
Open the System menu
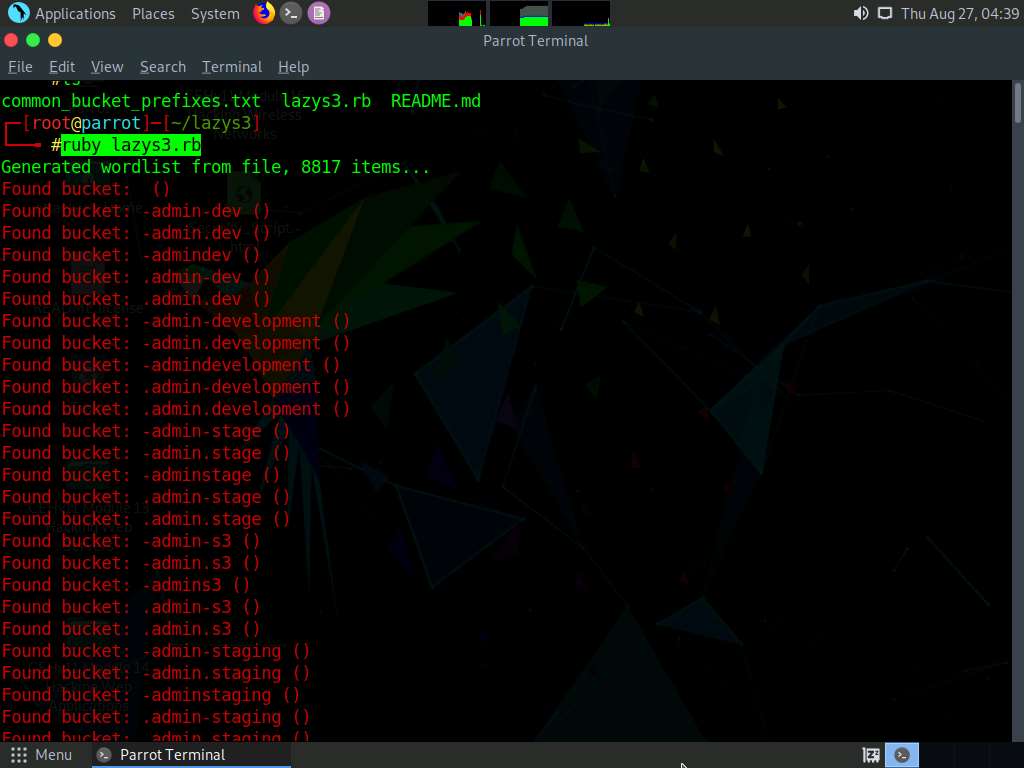click(x=214, y=13)
